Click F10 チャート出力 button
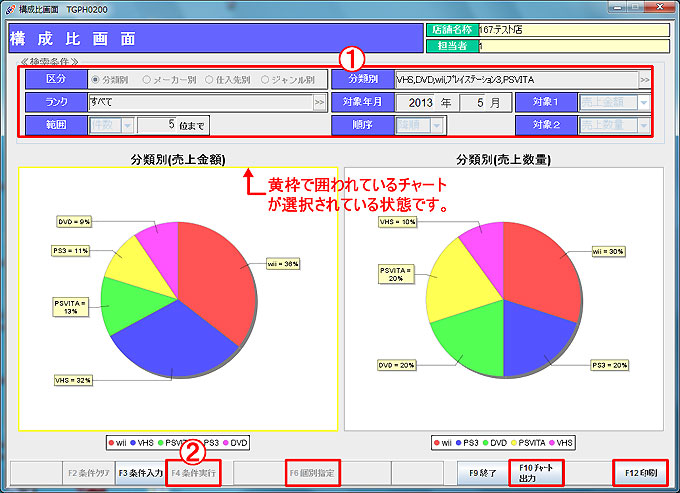 coord(536,473)
